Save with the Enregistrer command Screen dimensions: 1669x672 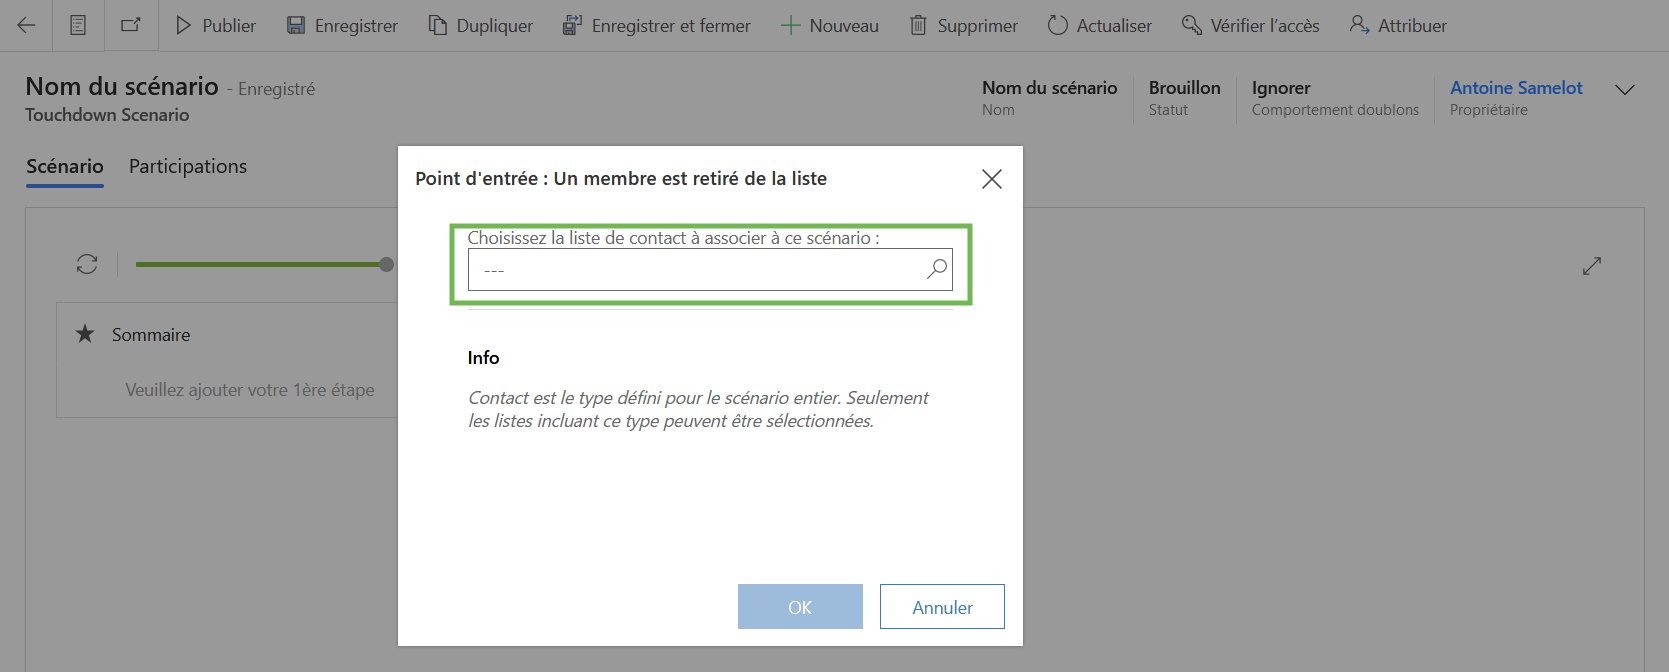pos(342,26)
